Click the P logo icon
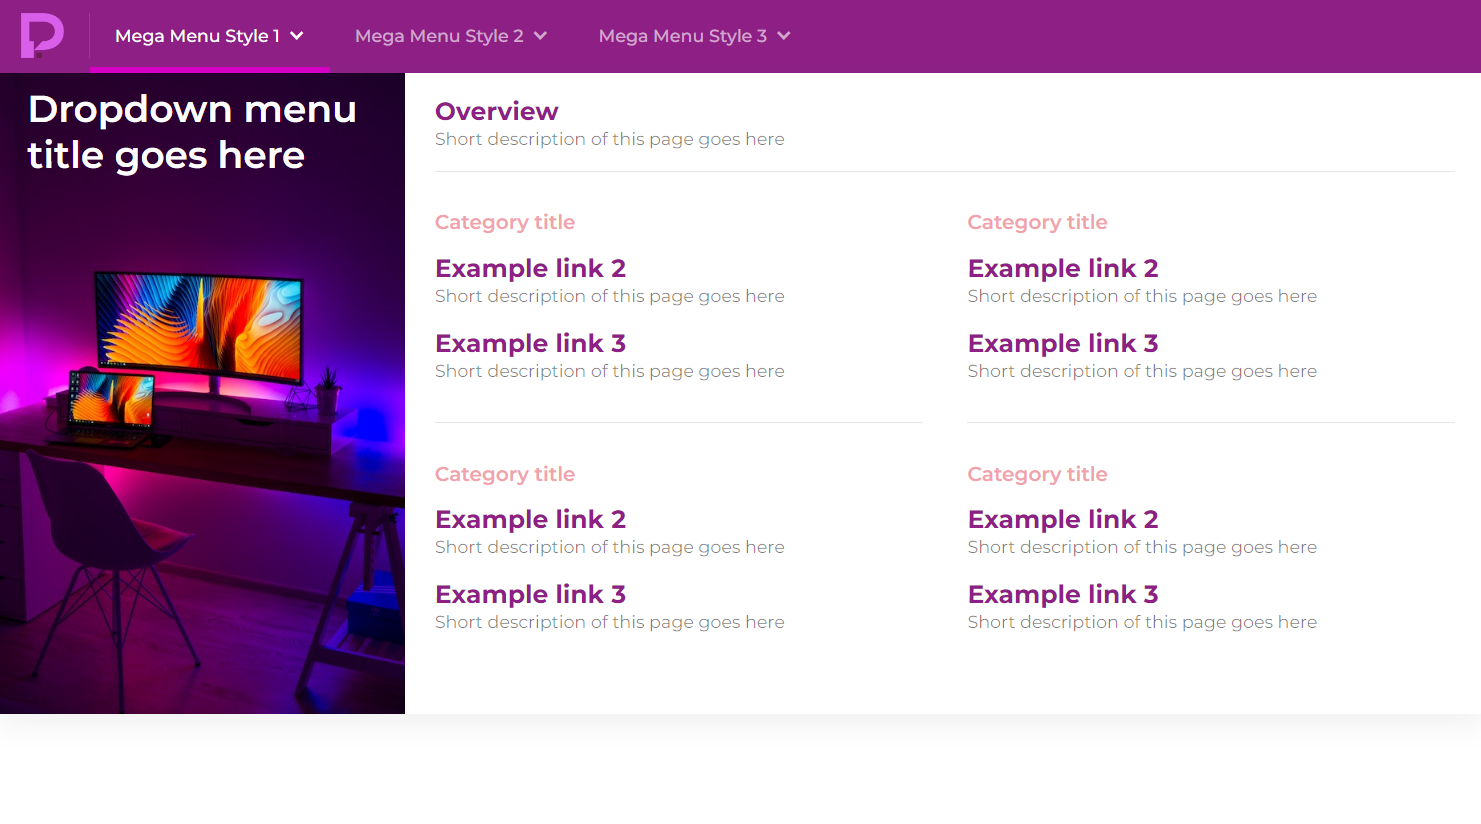Screen dimensions: 1481x824 click(x=44, y=36)
